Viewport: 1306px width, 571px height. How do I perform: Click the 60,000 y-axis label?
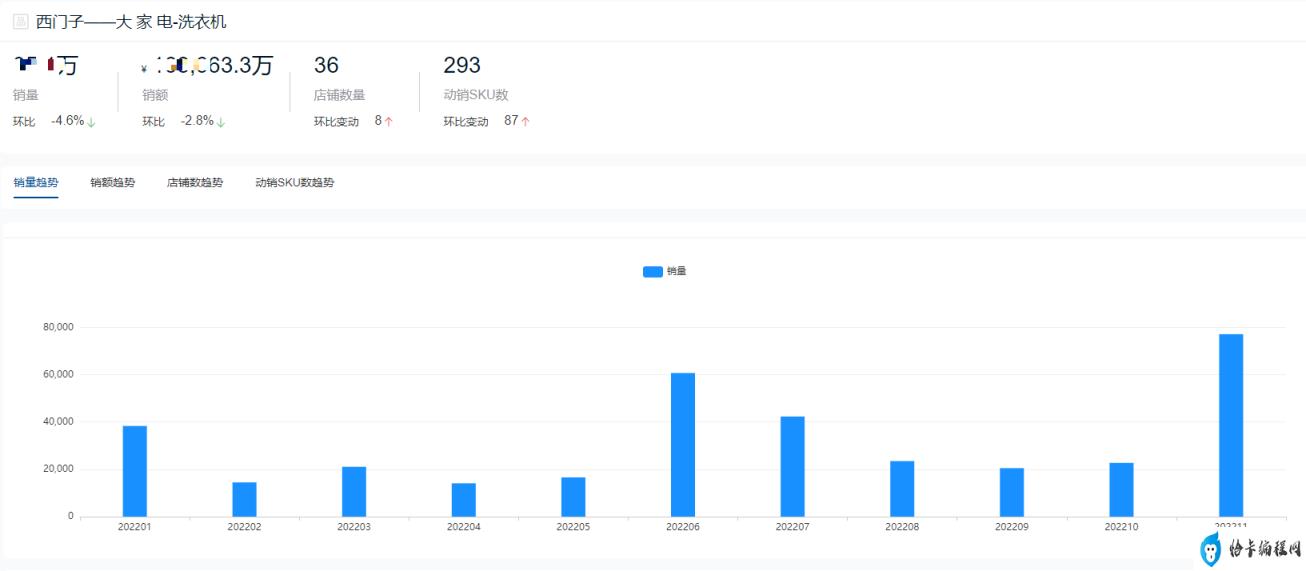point(57,374)
